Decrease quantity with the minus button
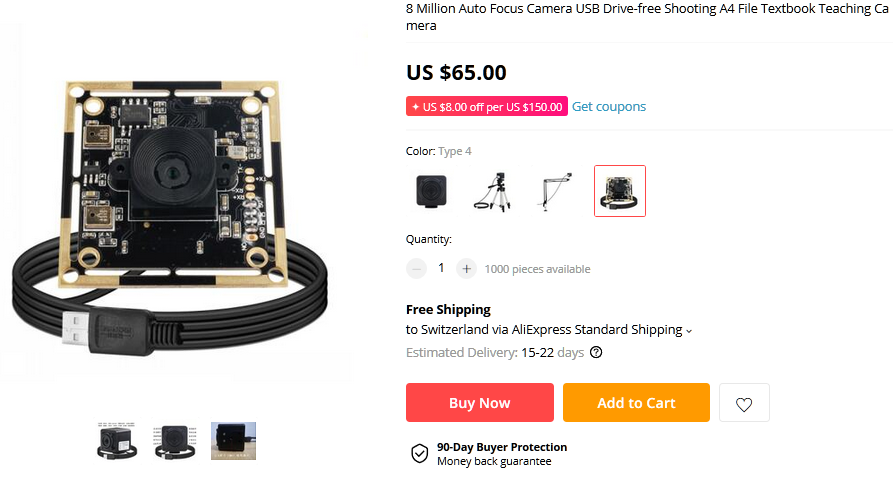This screenshot has height=477, width=893. pos(416,268)
